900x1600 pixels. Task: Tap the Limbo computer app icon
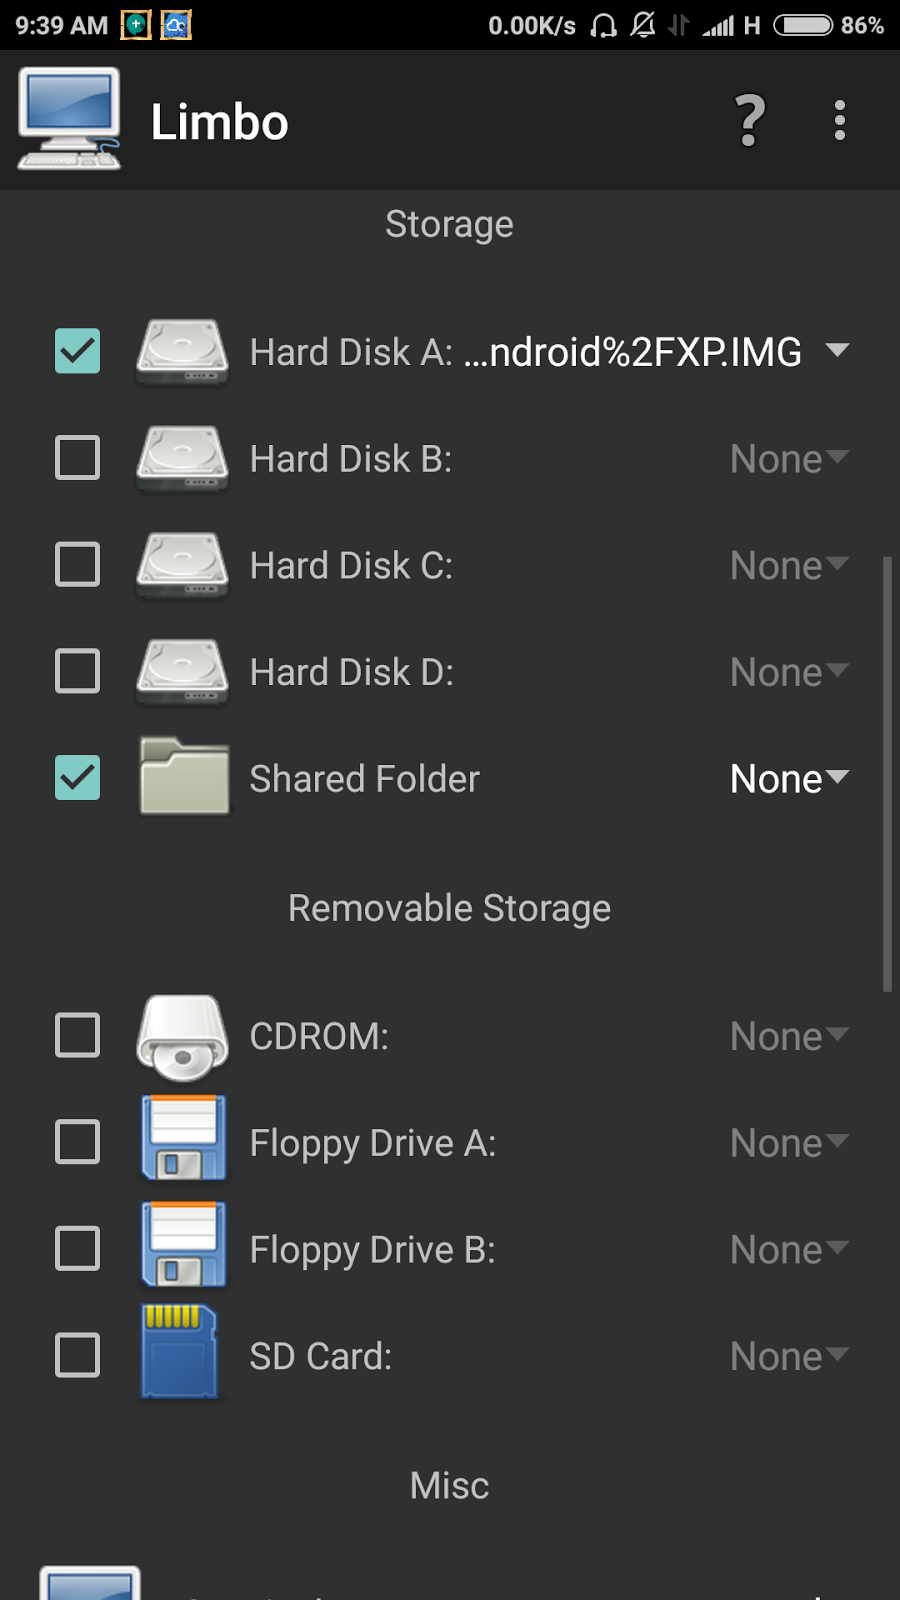coord(69,119)
